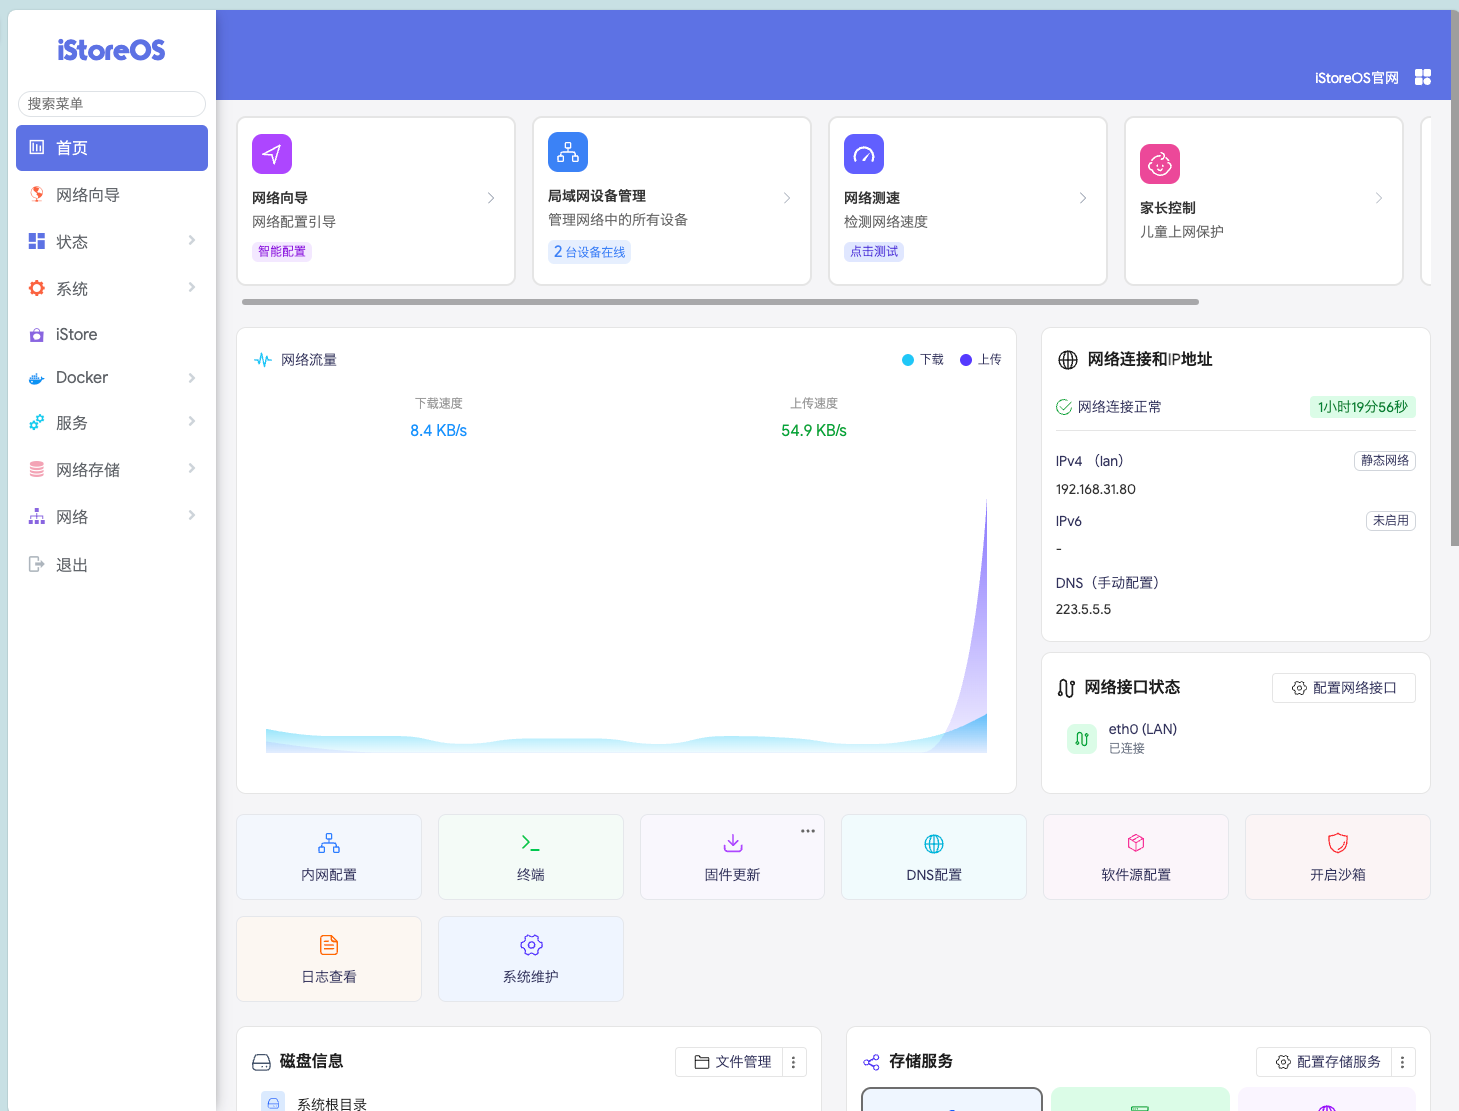The height and width of the screenshot is (1111, 1459).
Task: Click the 配置网络接口 button
Action: tap(1343, 688)
